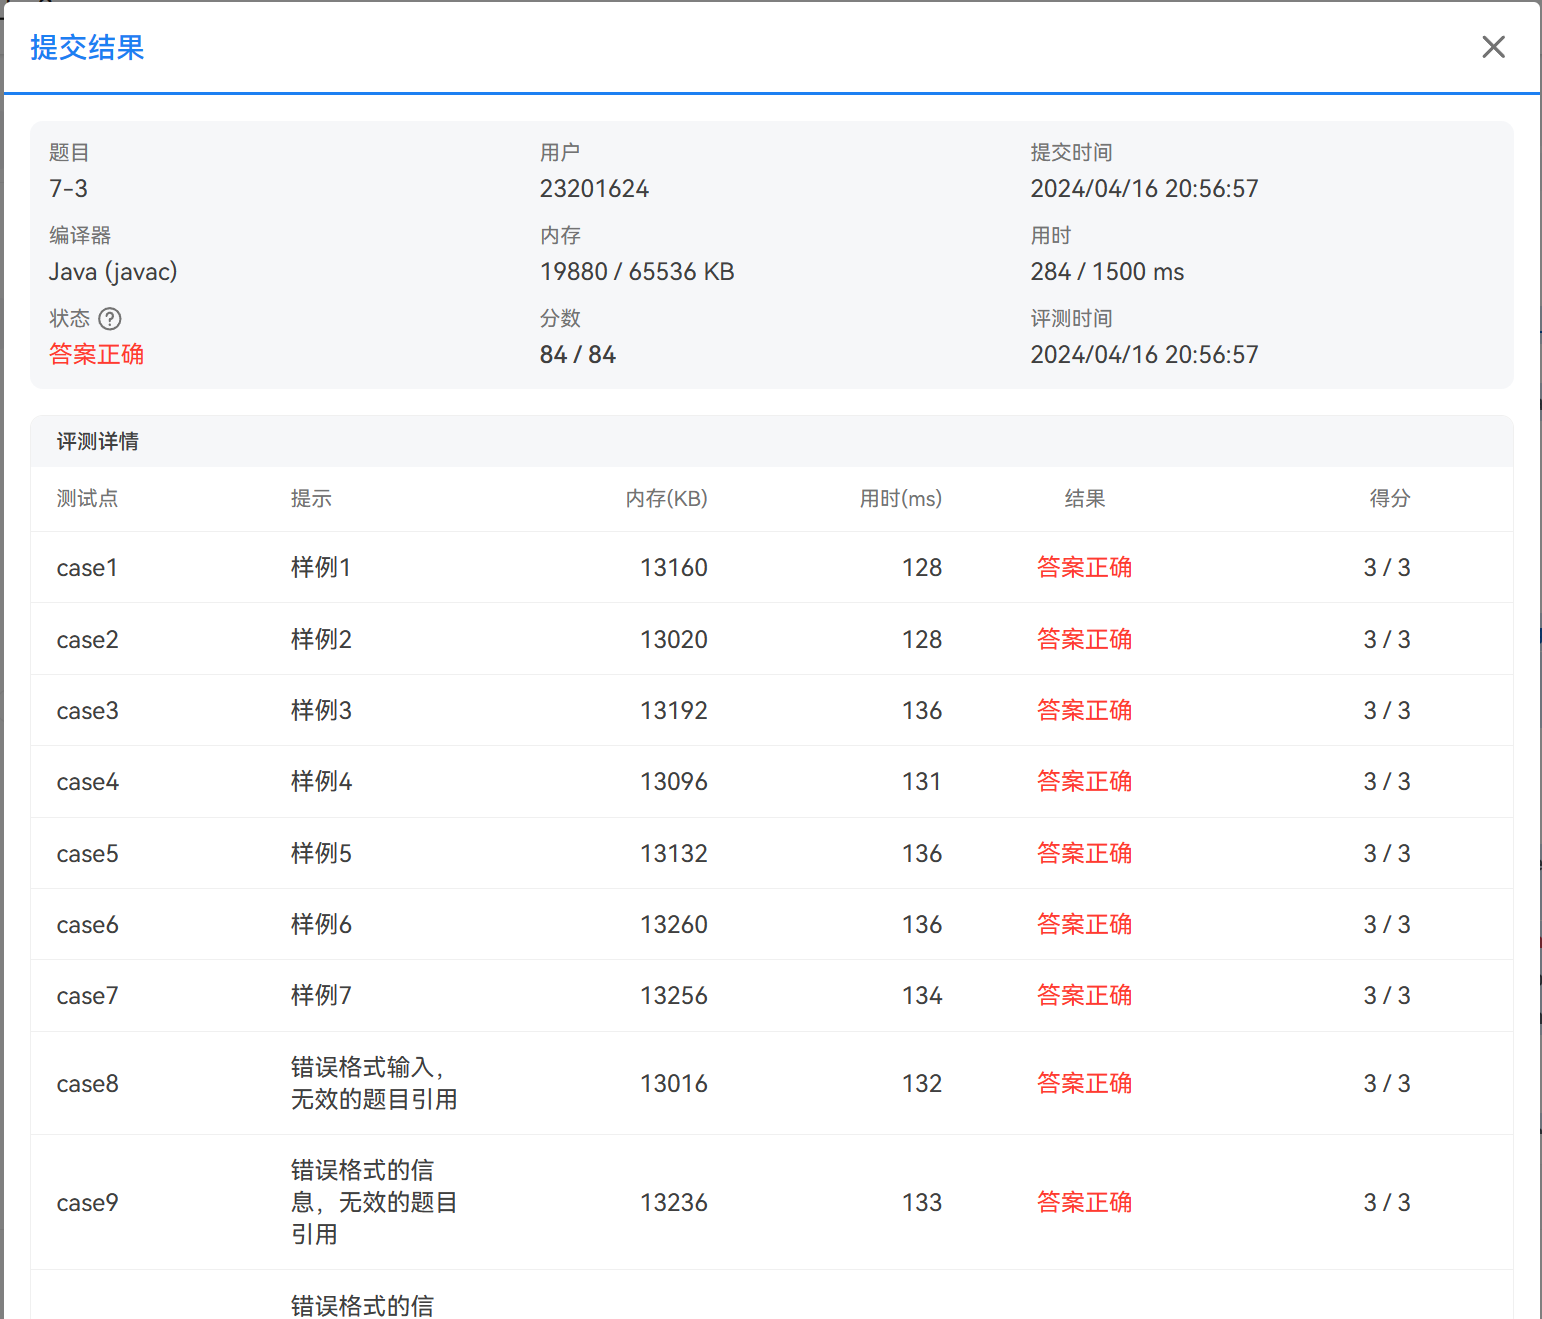The image size is (1542, 1319).
Task: Click the 样例5 hint in case5 row
Action: click(321, 854)
